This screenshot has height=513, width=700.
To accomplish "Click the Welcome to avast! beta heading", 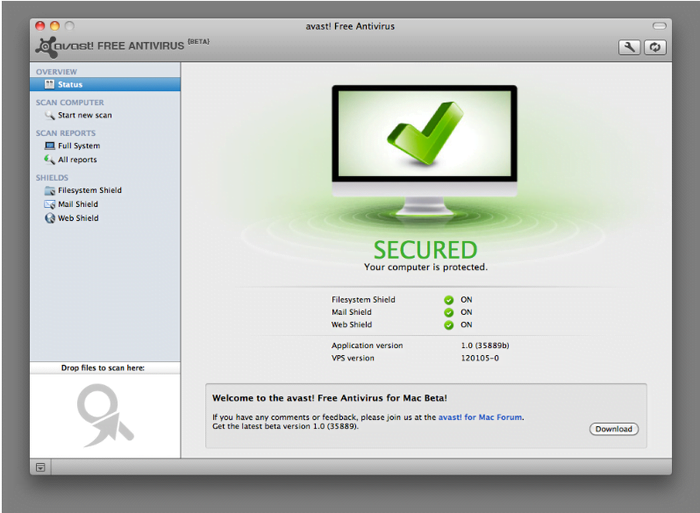I will [x=329, y=398].
